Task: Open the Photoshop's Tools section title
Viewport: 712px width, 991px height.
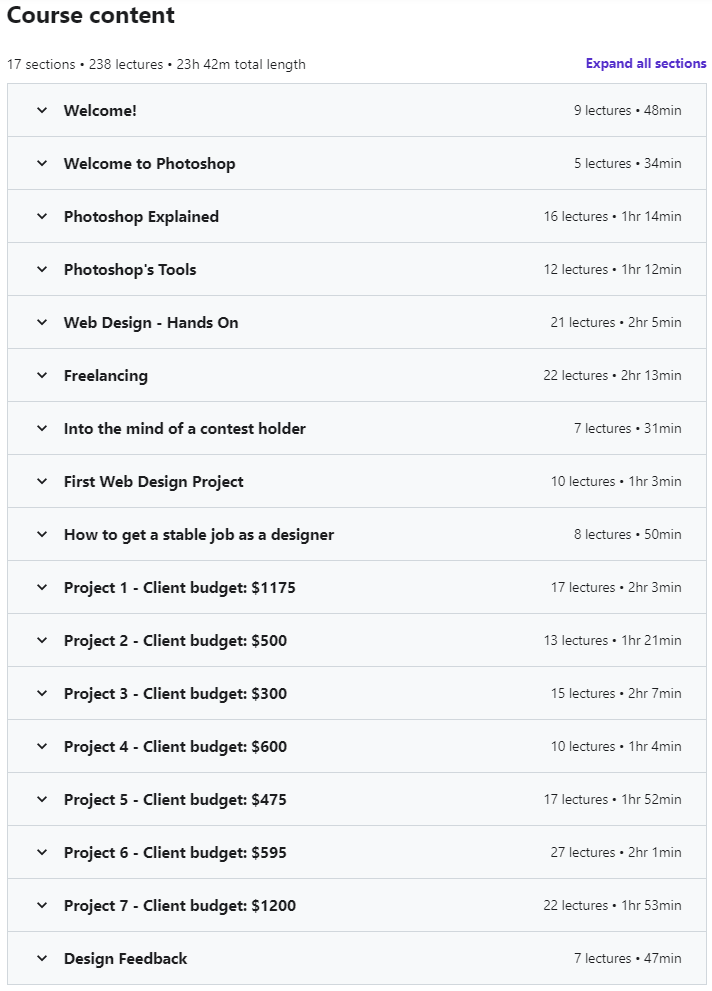Action: pyautogui.click(x=130, y=270)
